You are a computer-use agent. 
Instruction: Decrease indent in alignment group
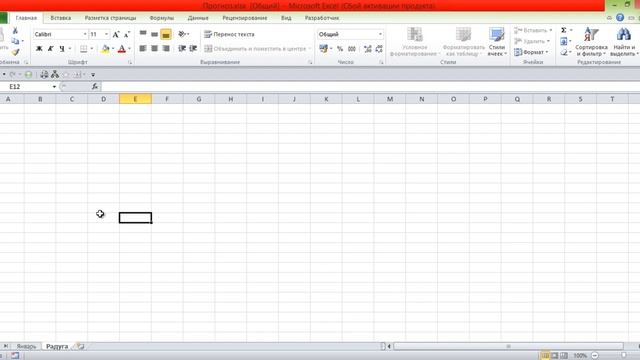tap(182, 49)
